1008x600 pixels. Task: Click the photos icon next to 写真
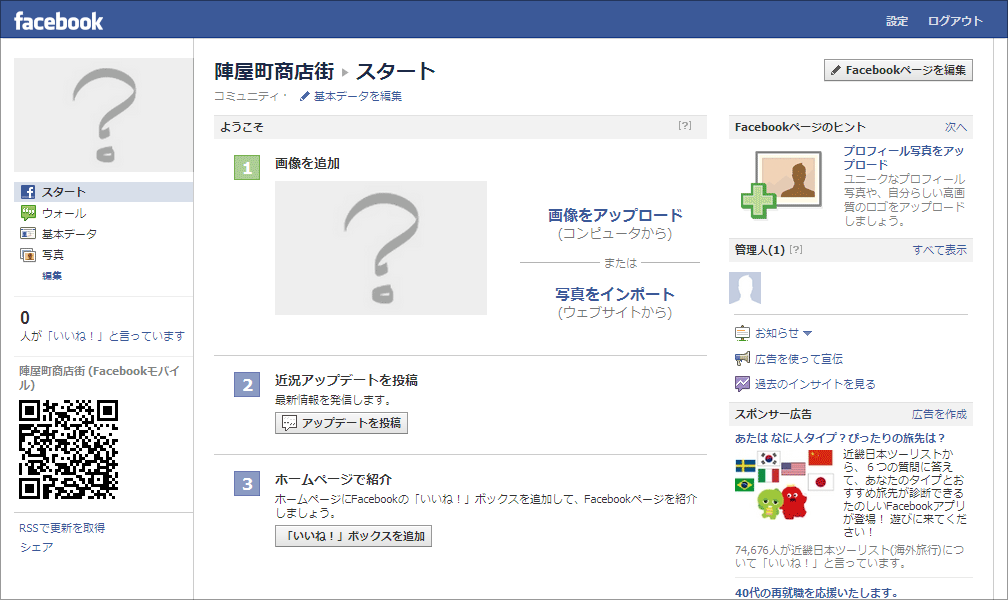pos(28,255)
